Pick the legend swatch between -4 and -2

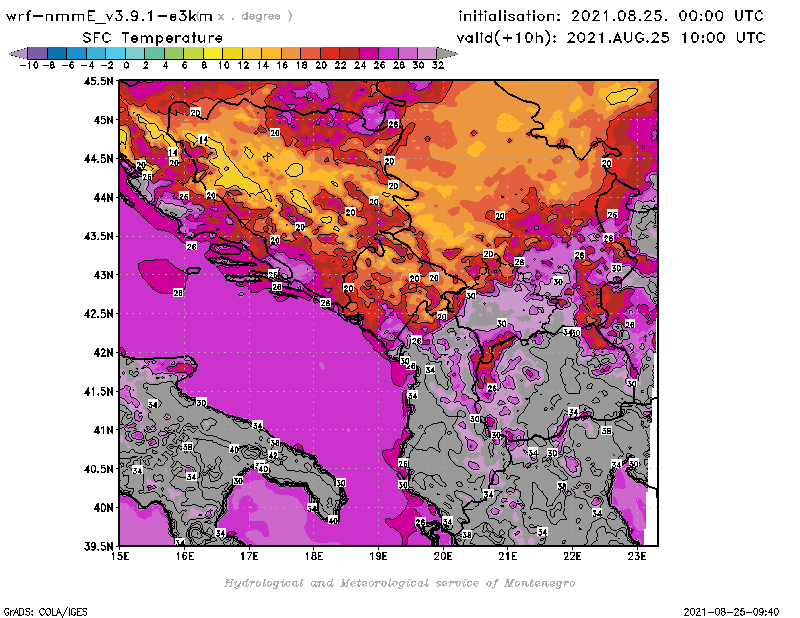(x=96, y=53)
